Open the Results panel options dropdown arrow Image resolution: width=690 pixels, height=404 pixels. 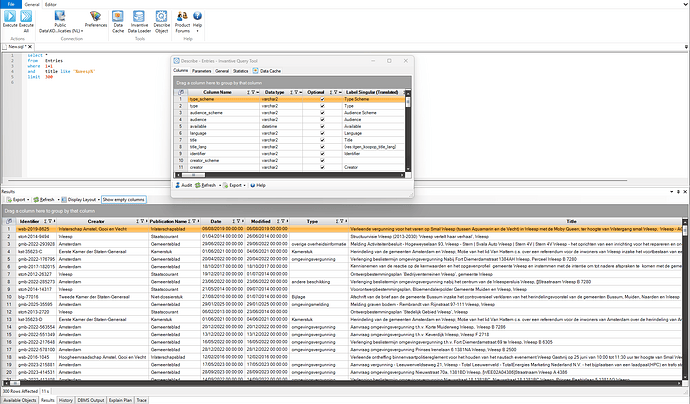pyautogui.click(x=672, y=192)
